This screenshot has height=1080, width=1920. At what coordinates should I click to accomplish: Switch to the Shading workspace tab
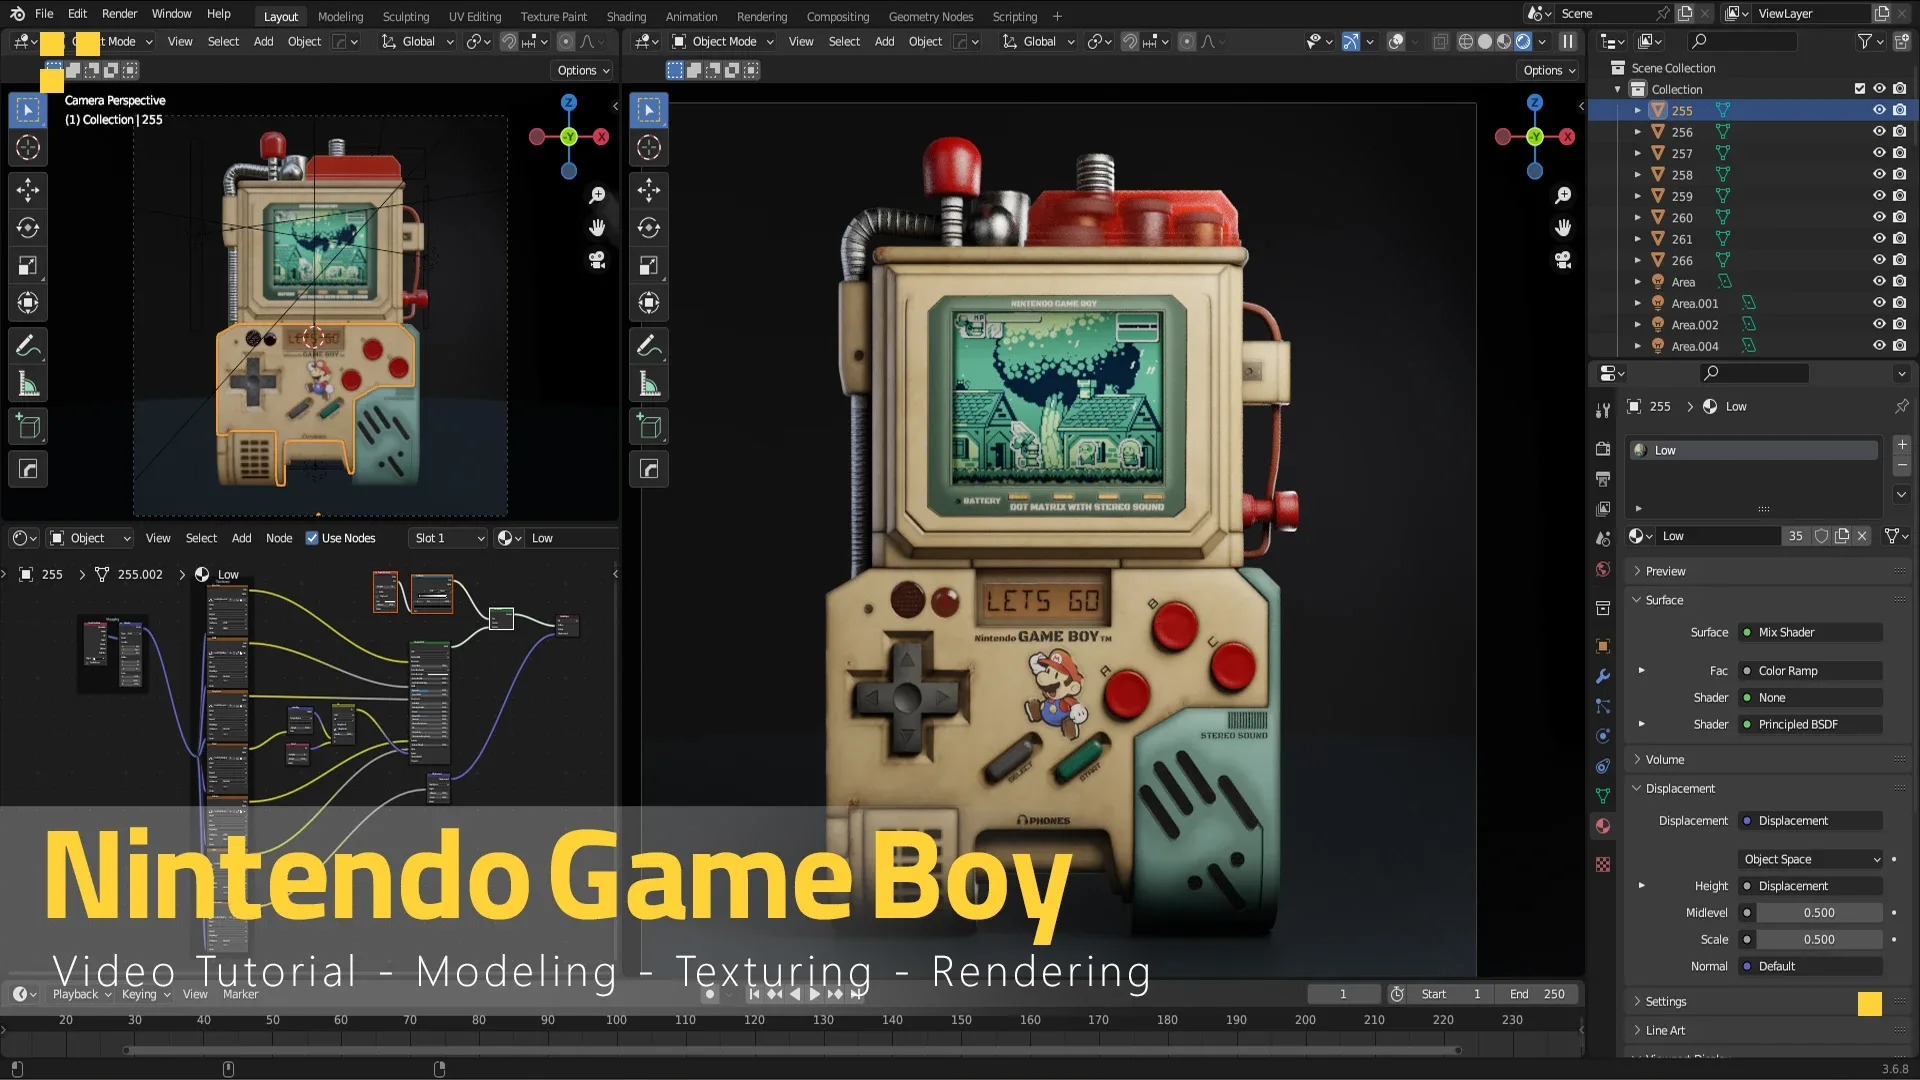[x=626, y=16]
